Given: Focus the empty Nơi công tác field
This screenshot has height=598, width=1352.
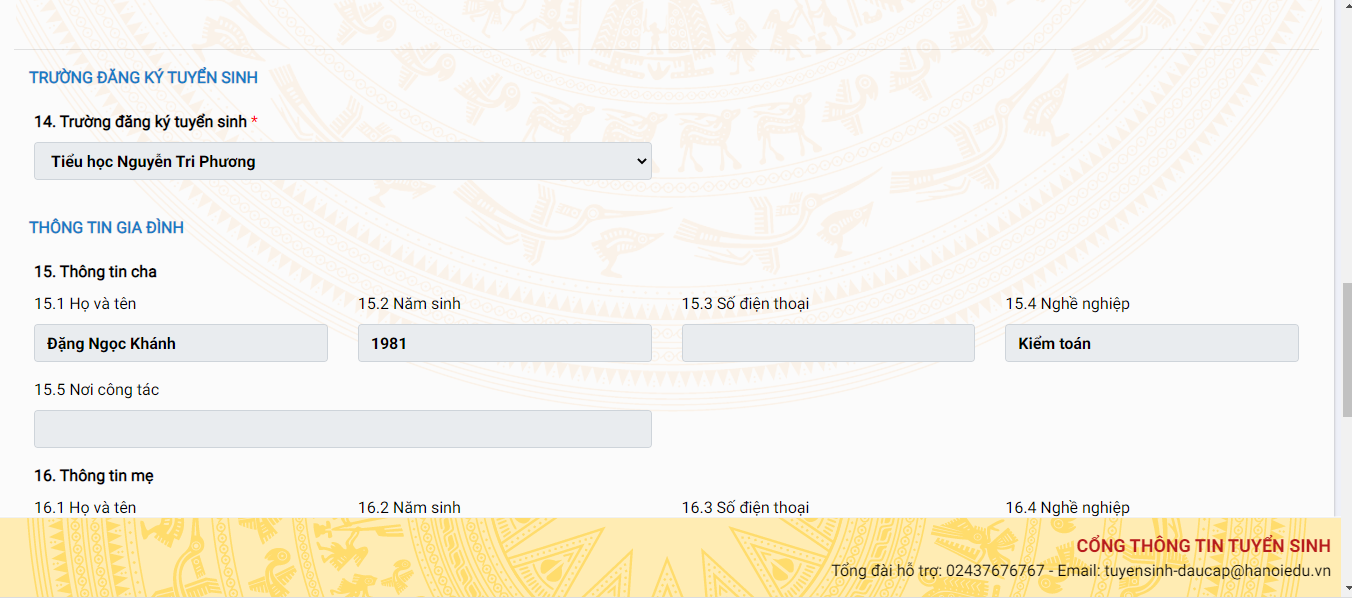Looking at the screenshot, I should coord(342,429).
